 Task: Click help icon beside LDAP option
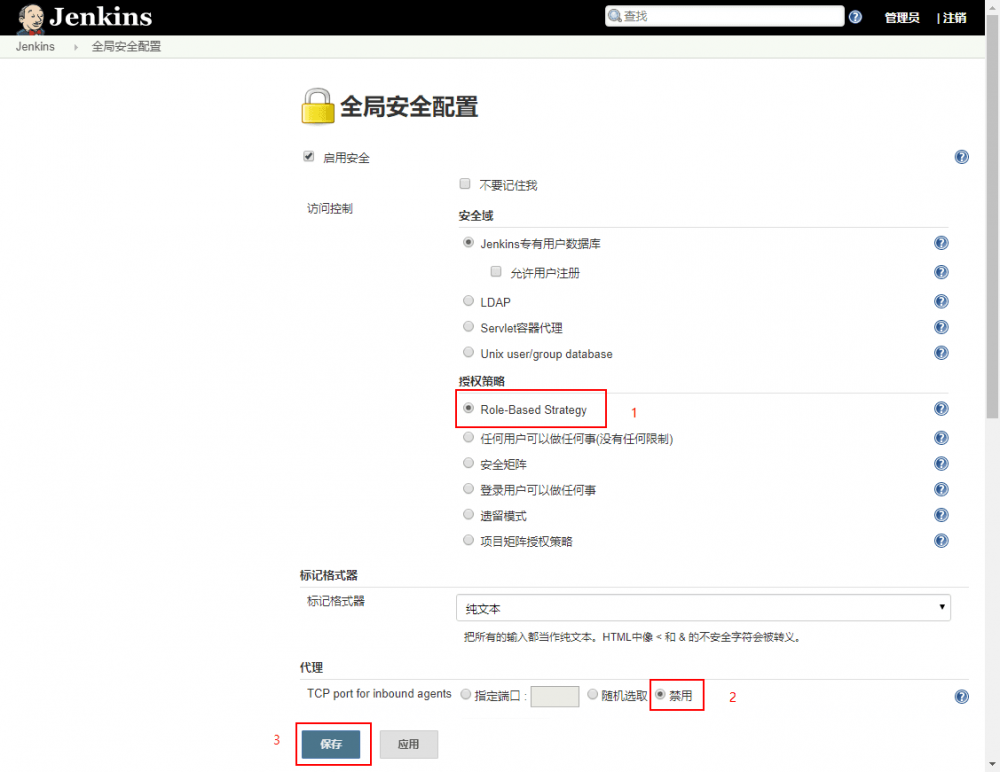(x=941, y=301)
